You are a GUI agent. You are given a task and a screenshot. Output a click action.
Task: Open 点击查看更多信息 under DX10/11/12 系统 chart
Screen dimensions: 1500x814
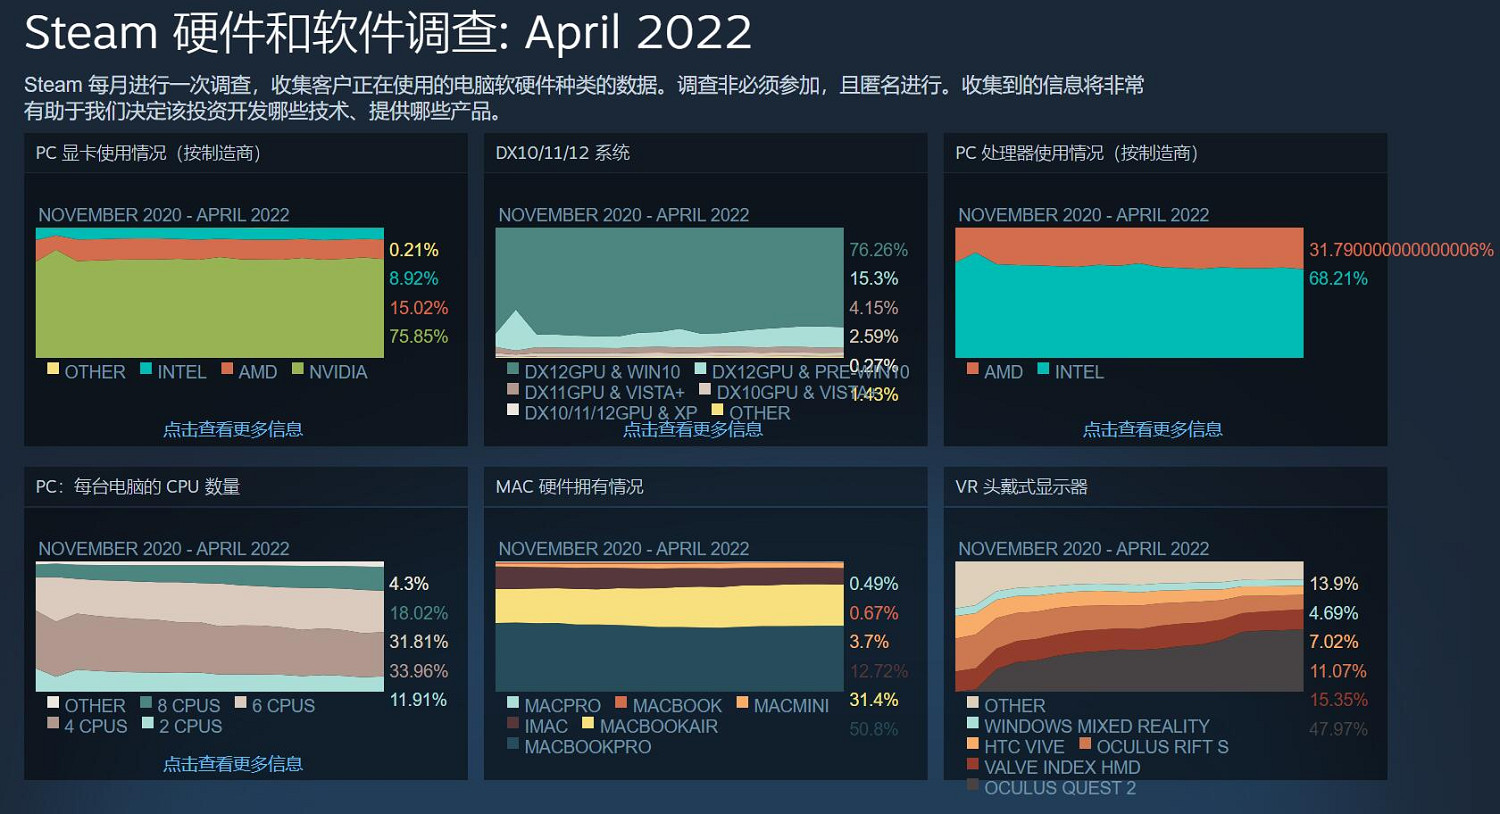point(693,428)
